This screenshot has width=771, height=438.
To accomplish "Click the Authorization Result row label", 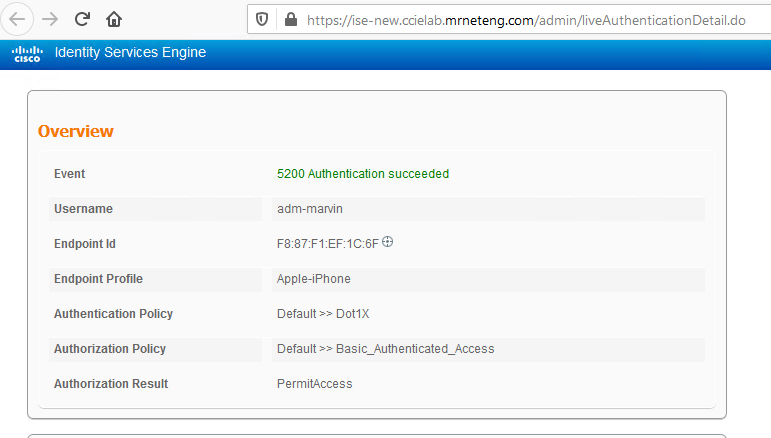I will pyautogui.click(x=111, y=384).
